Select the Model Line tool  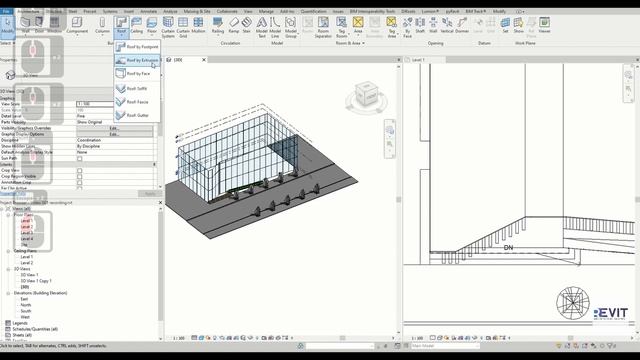(x=275, y=27)
